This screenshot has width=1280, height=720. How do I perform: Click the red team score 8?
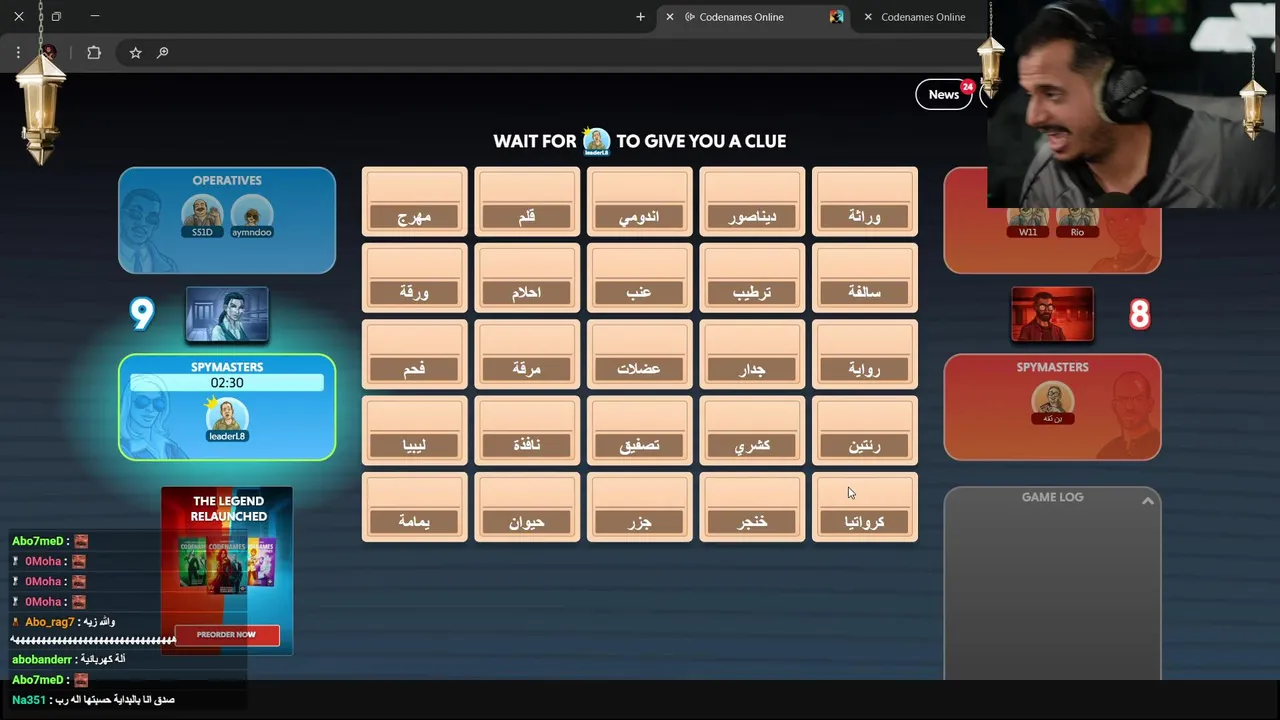click(1139, 315)
